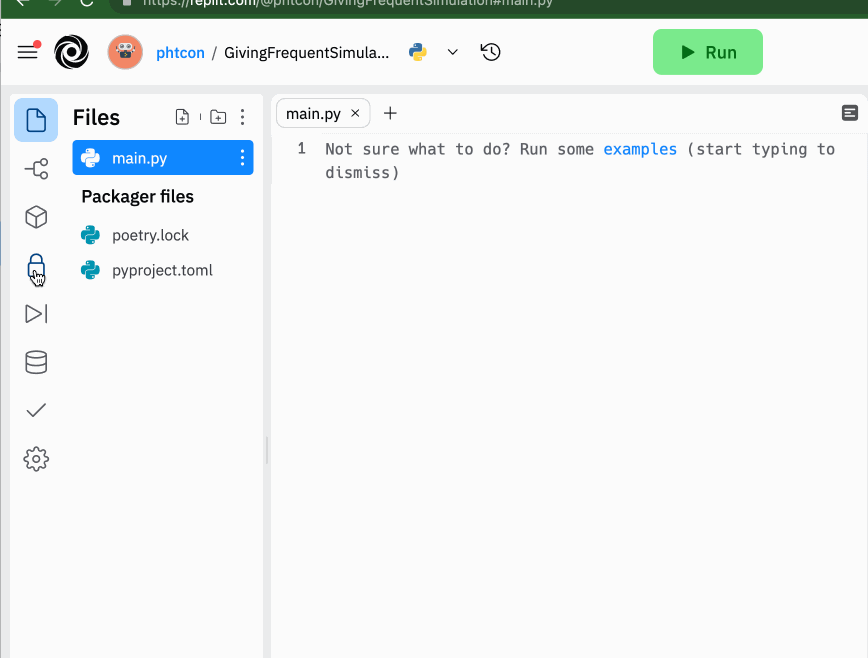Open the Python language dropdown
Image resolution: width=868 pixels, height=658 pixels.
point(452,52)
